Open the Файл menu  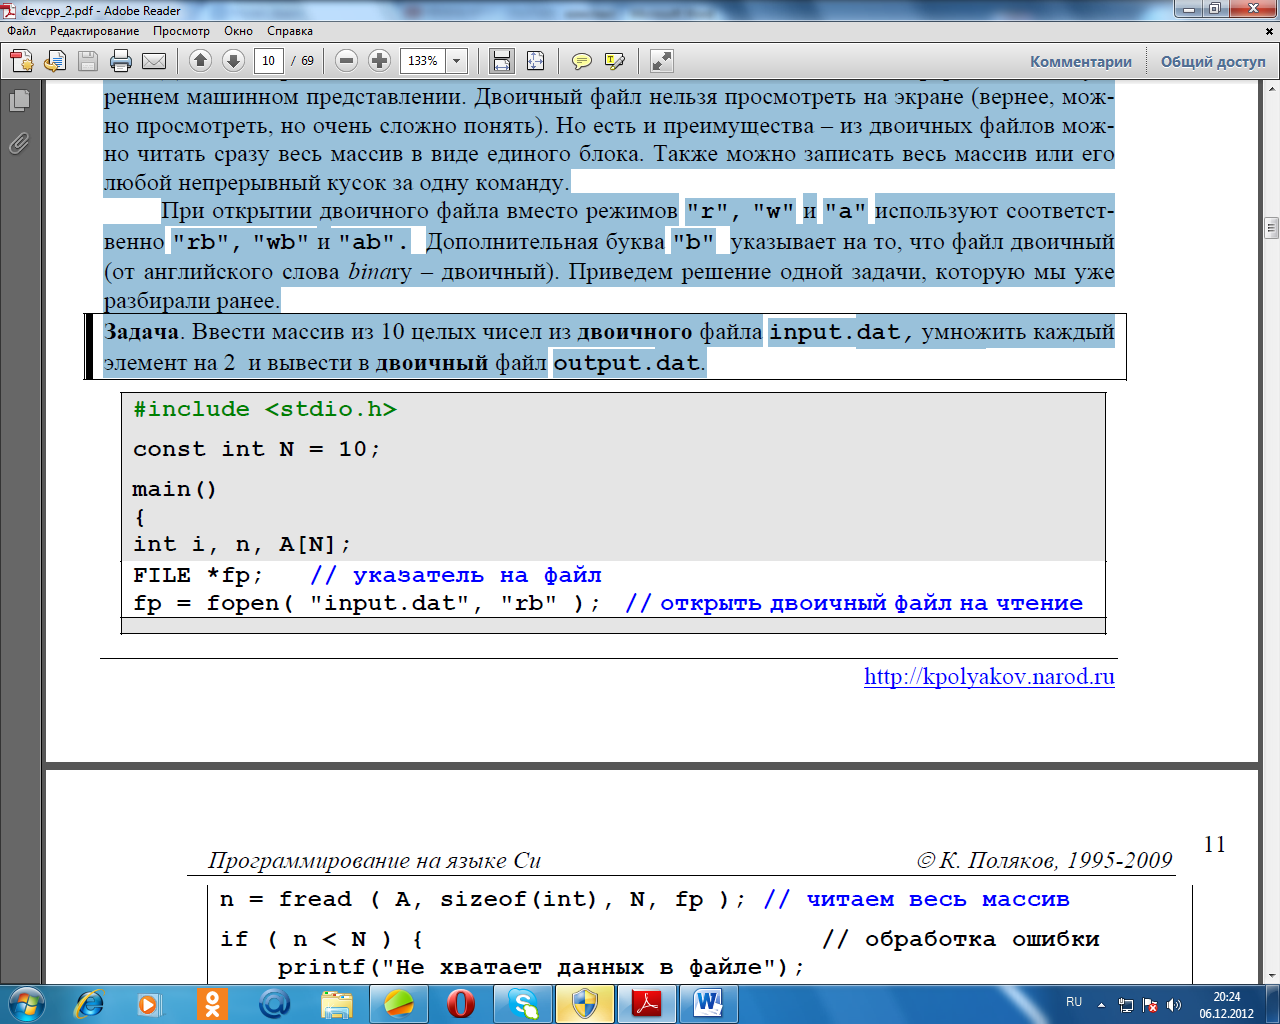point(21,31)
